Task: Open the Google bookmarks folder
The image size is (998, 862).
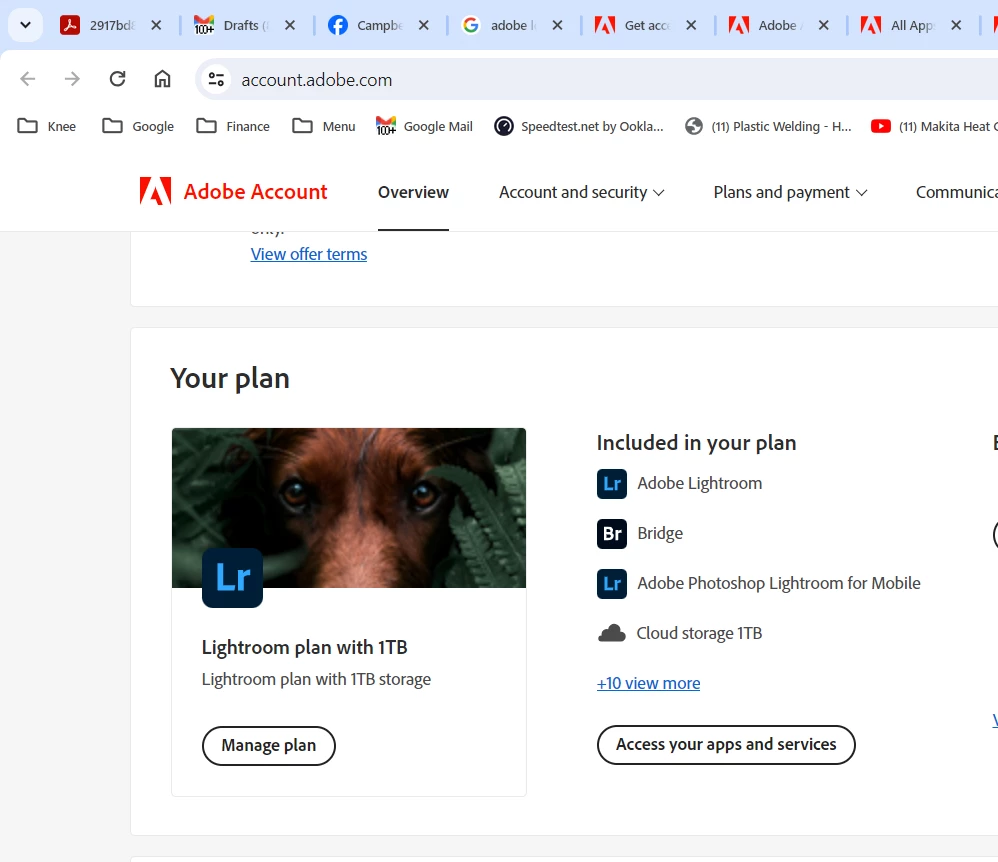Action: click(x=138, y=126)
